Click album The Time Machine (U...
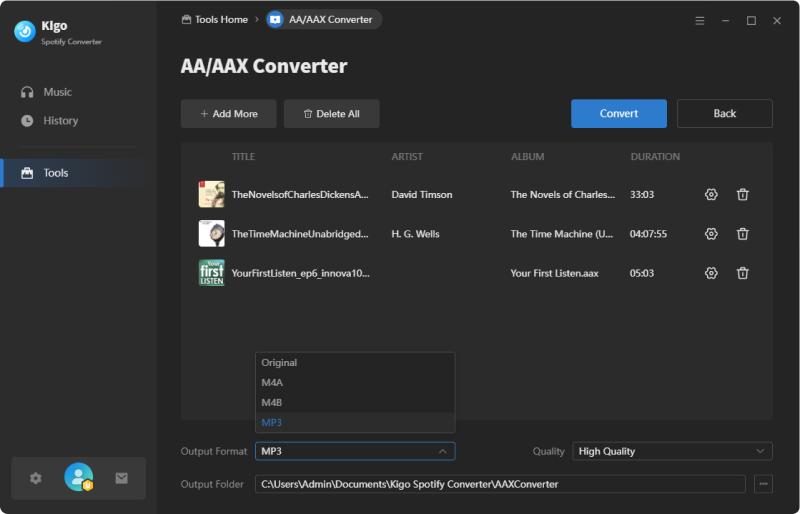The height and width of the screenshot is (514, 800). coord(562,234)
